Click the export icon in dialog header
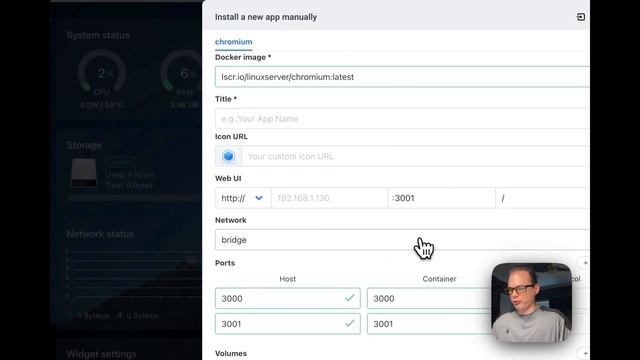 click(x=580, y=17)
